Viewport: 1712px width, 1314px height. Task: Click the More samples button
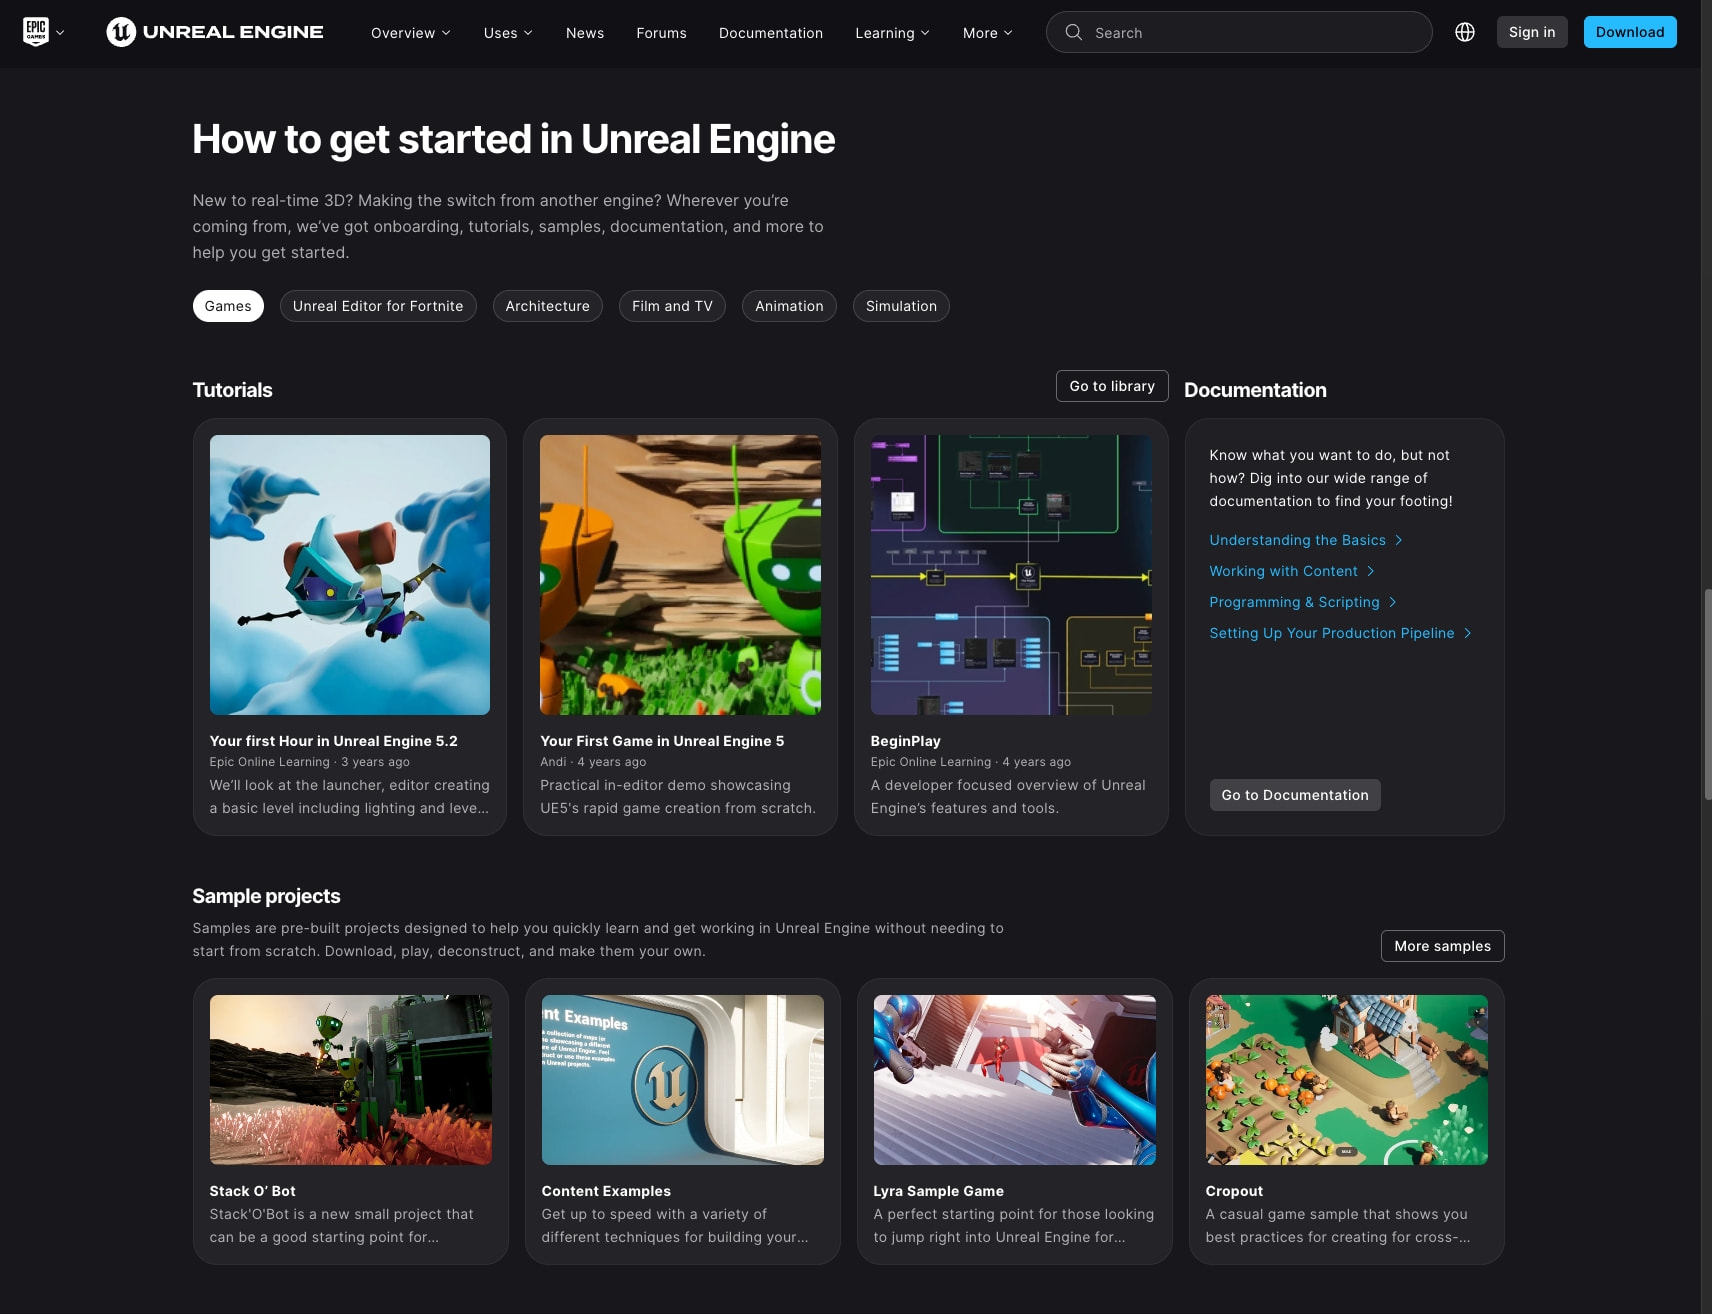1442,946
